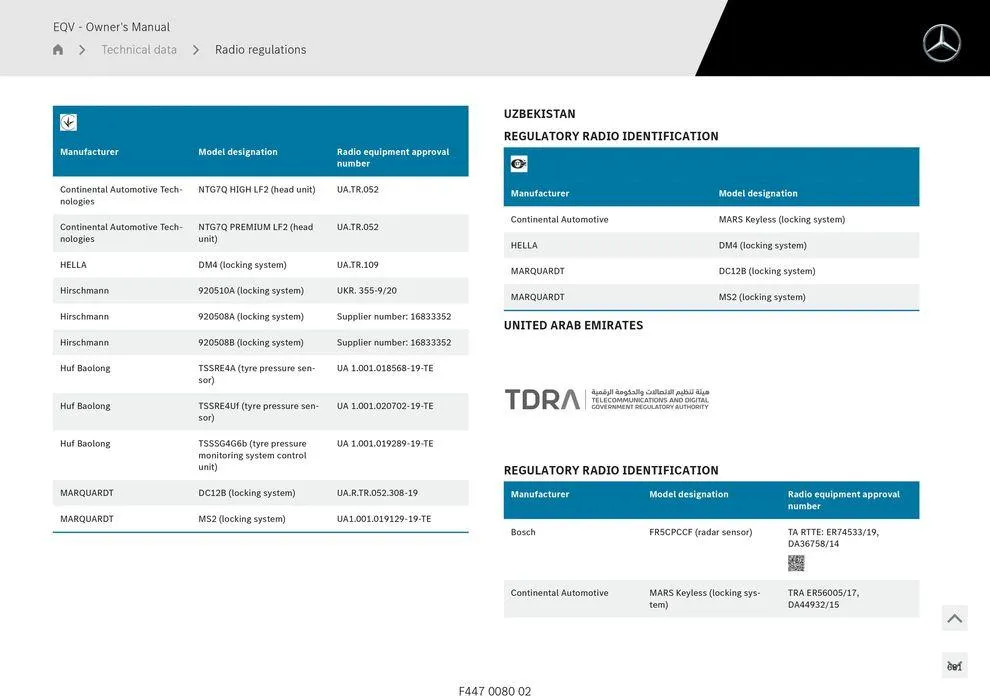Open the vehicle key icon at bottom right
This screenshot has width=990, height=700.
(953, 664)
